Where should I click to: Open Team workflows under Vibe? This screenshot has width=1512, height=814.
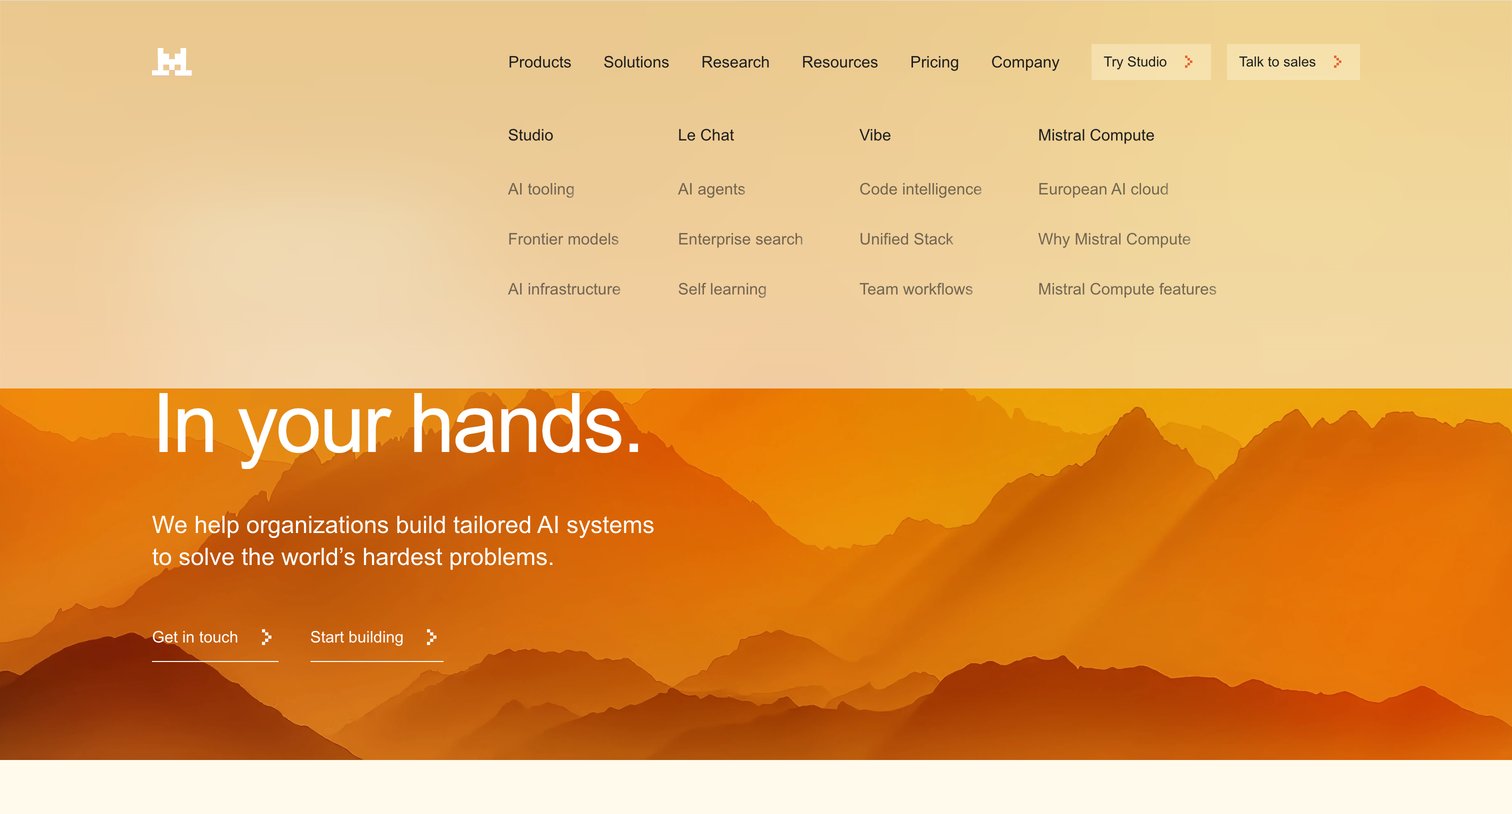point(916,289)
